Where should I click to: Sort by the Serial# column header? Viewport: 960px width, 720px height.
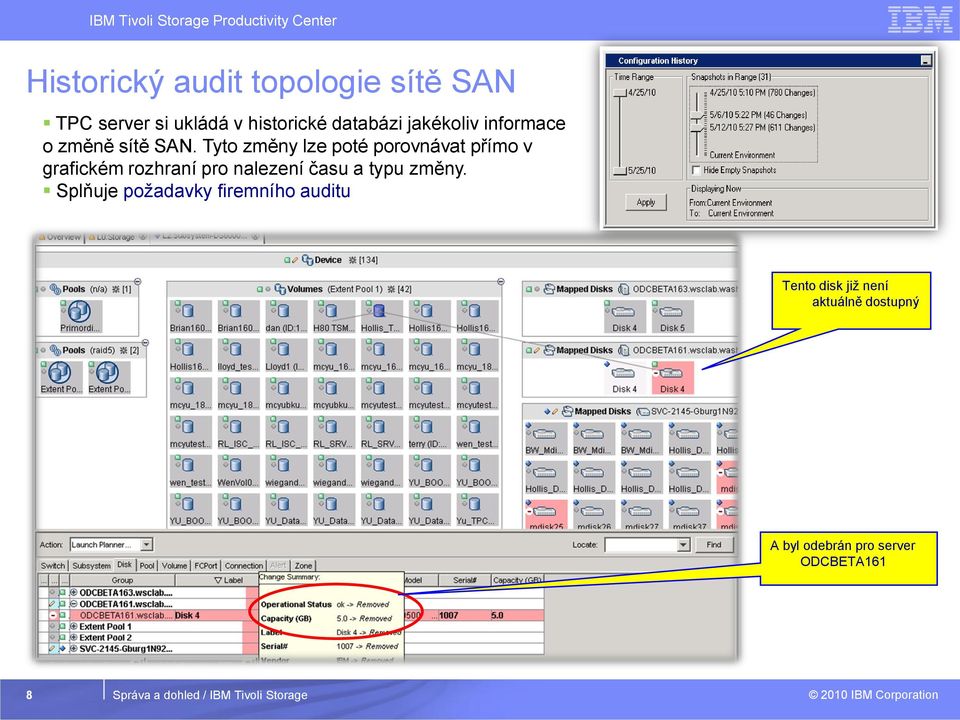(x=465, y=580)
